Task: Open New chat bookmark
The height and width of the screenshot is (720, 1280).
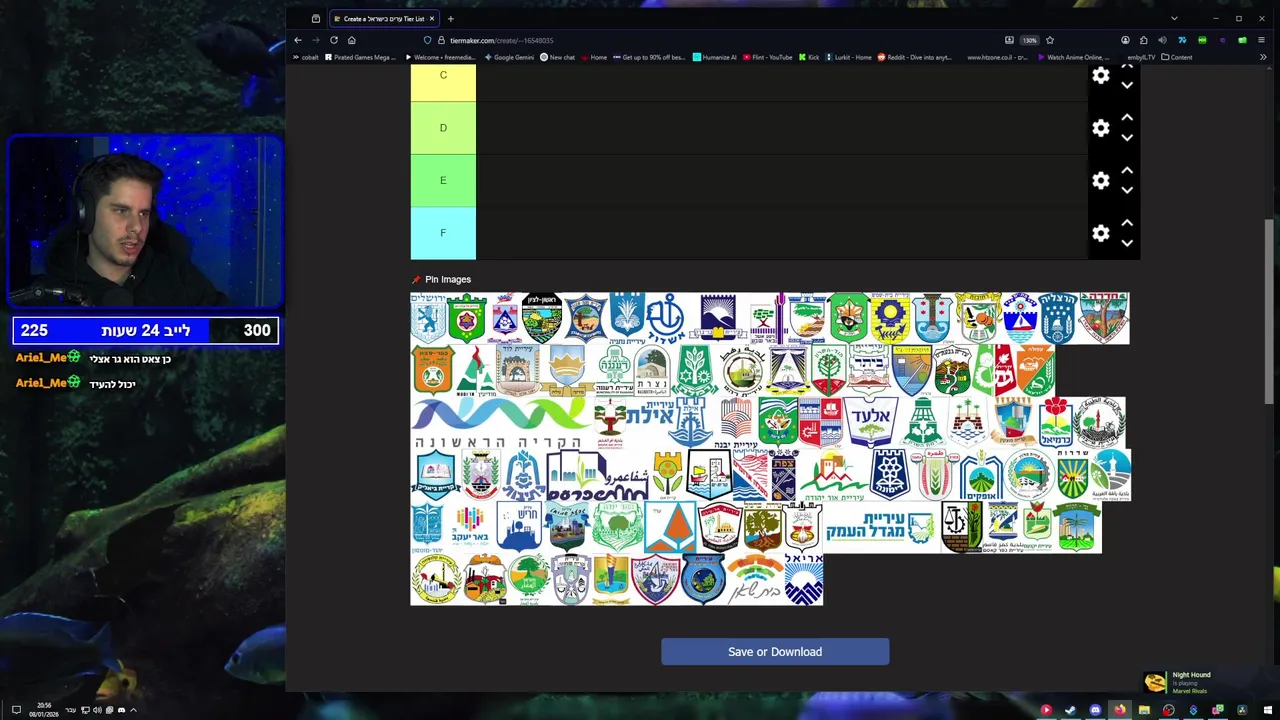Action: [x=558, y=57]
